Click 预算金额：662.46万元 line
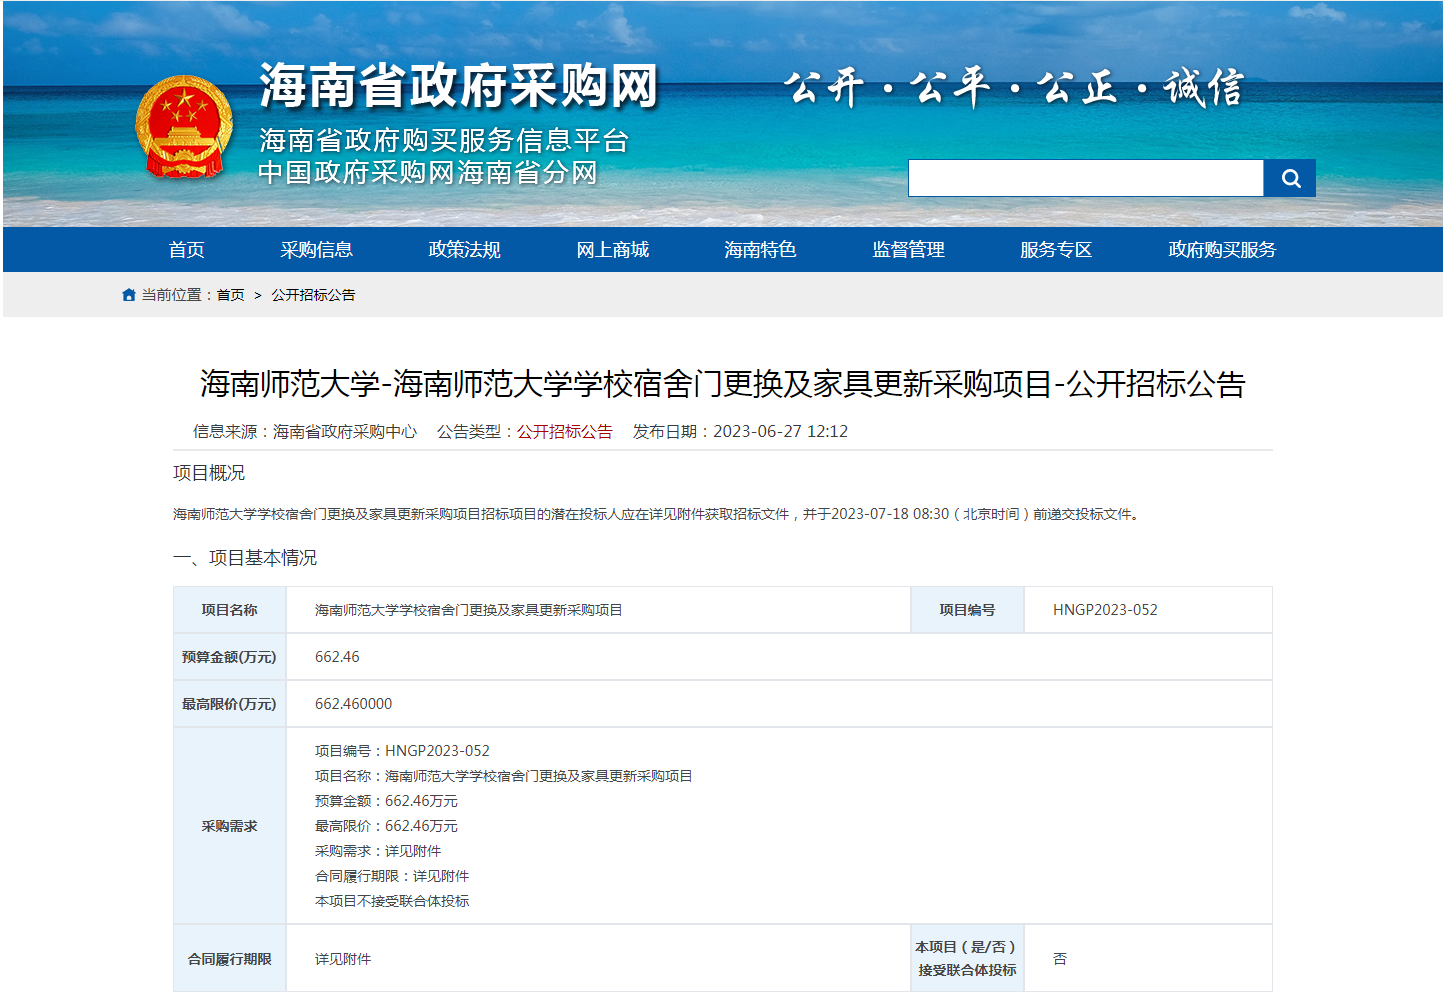1445x1001 pixels. [386, 801]
